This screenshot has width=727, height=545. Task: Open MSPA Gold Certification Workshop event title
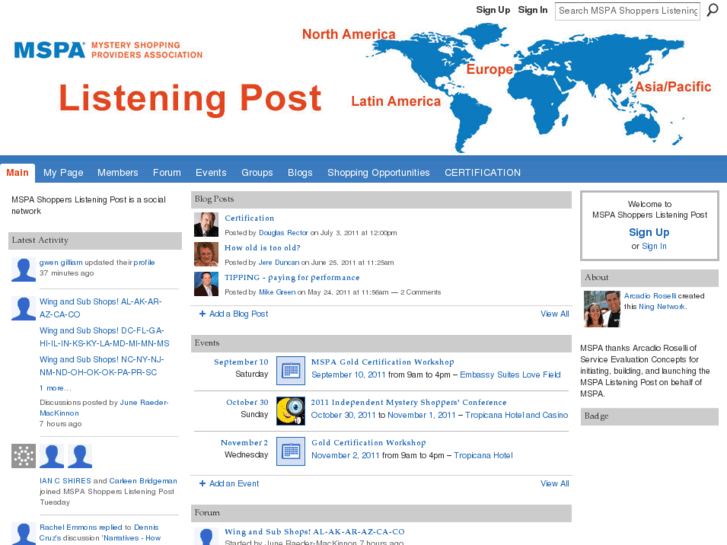383,362
